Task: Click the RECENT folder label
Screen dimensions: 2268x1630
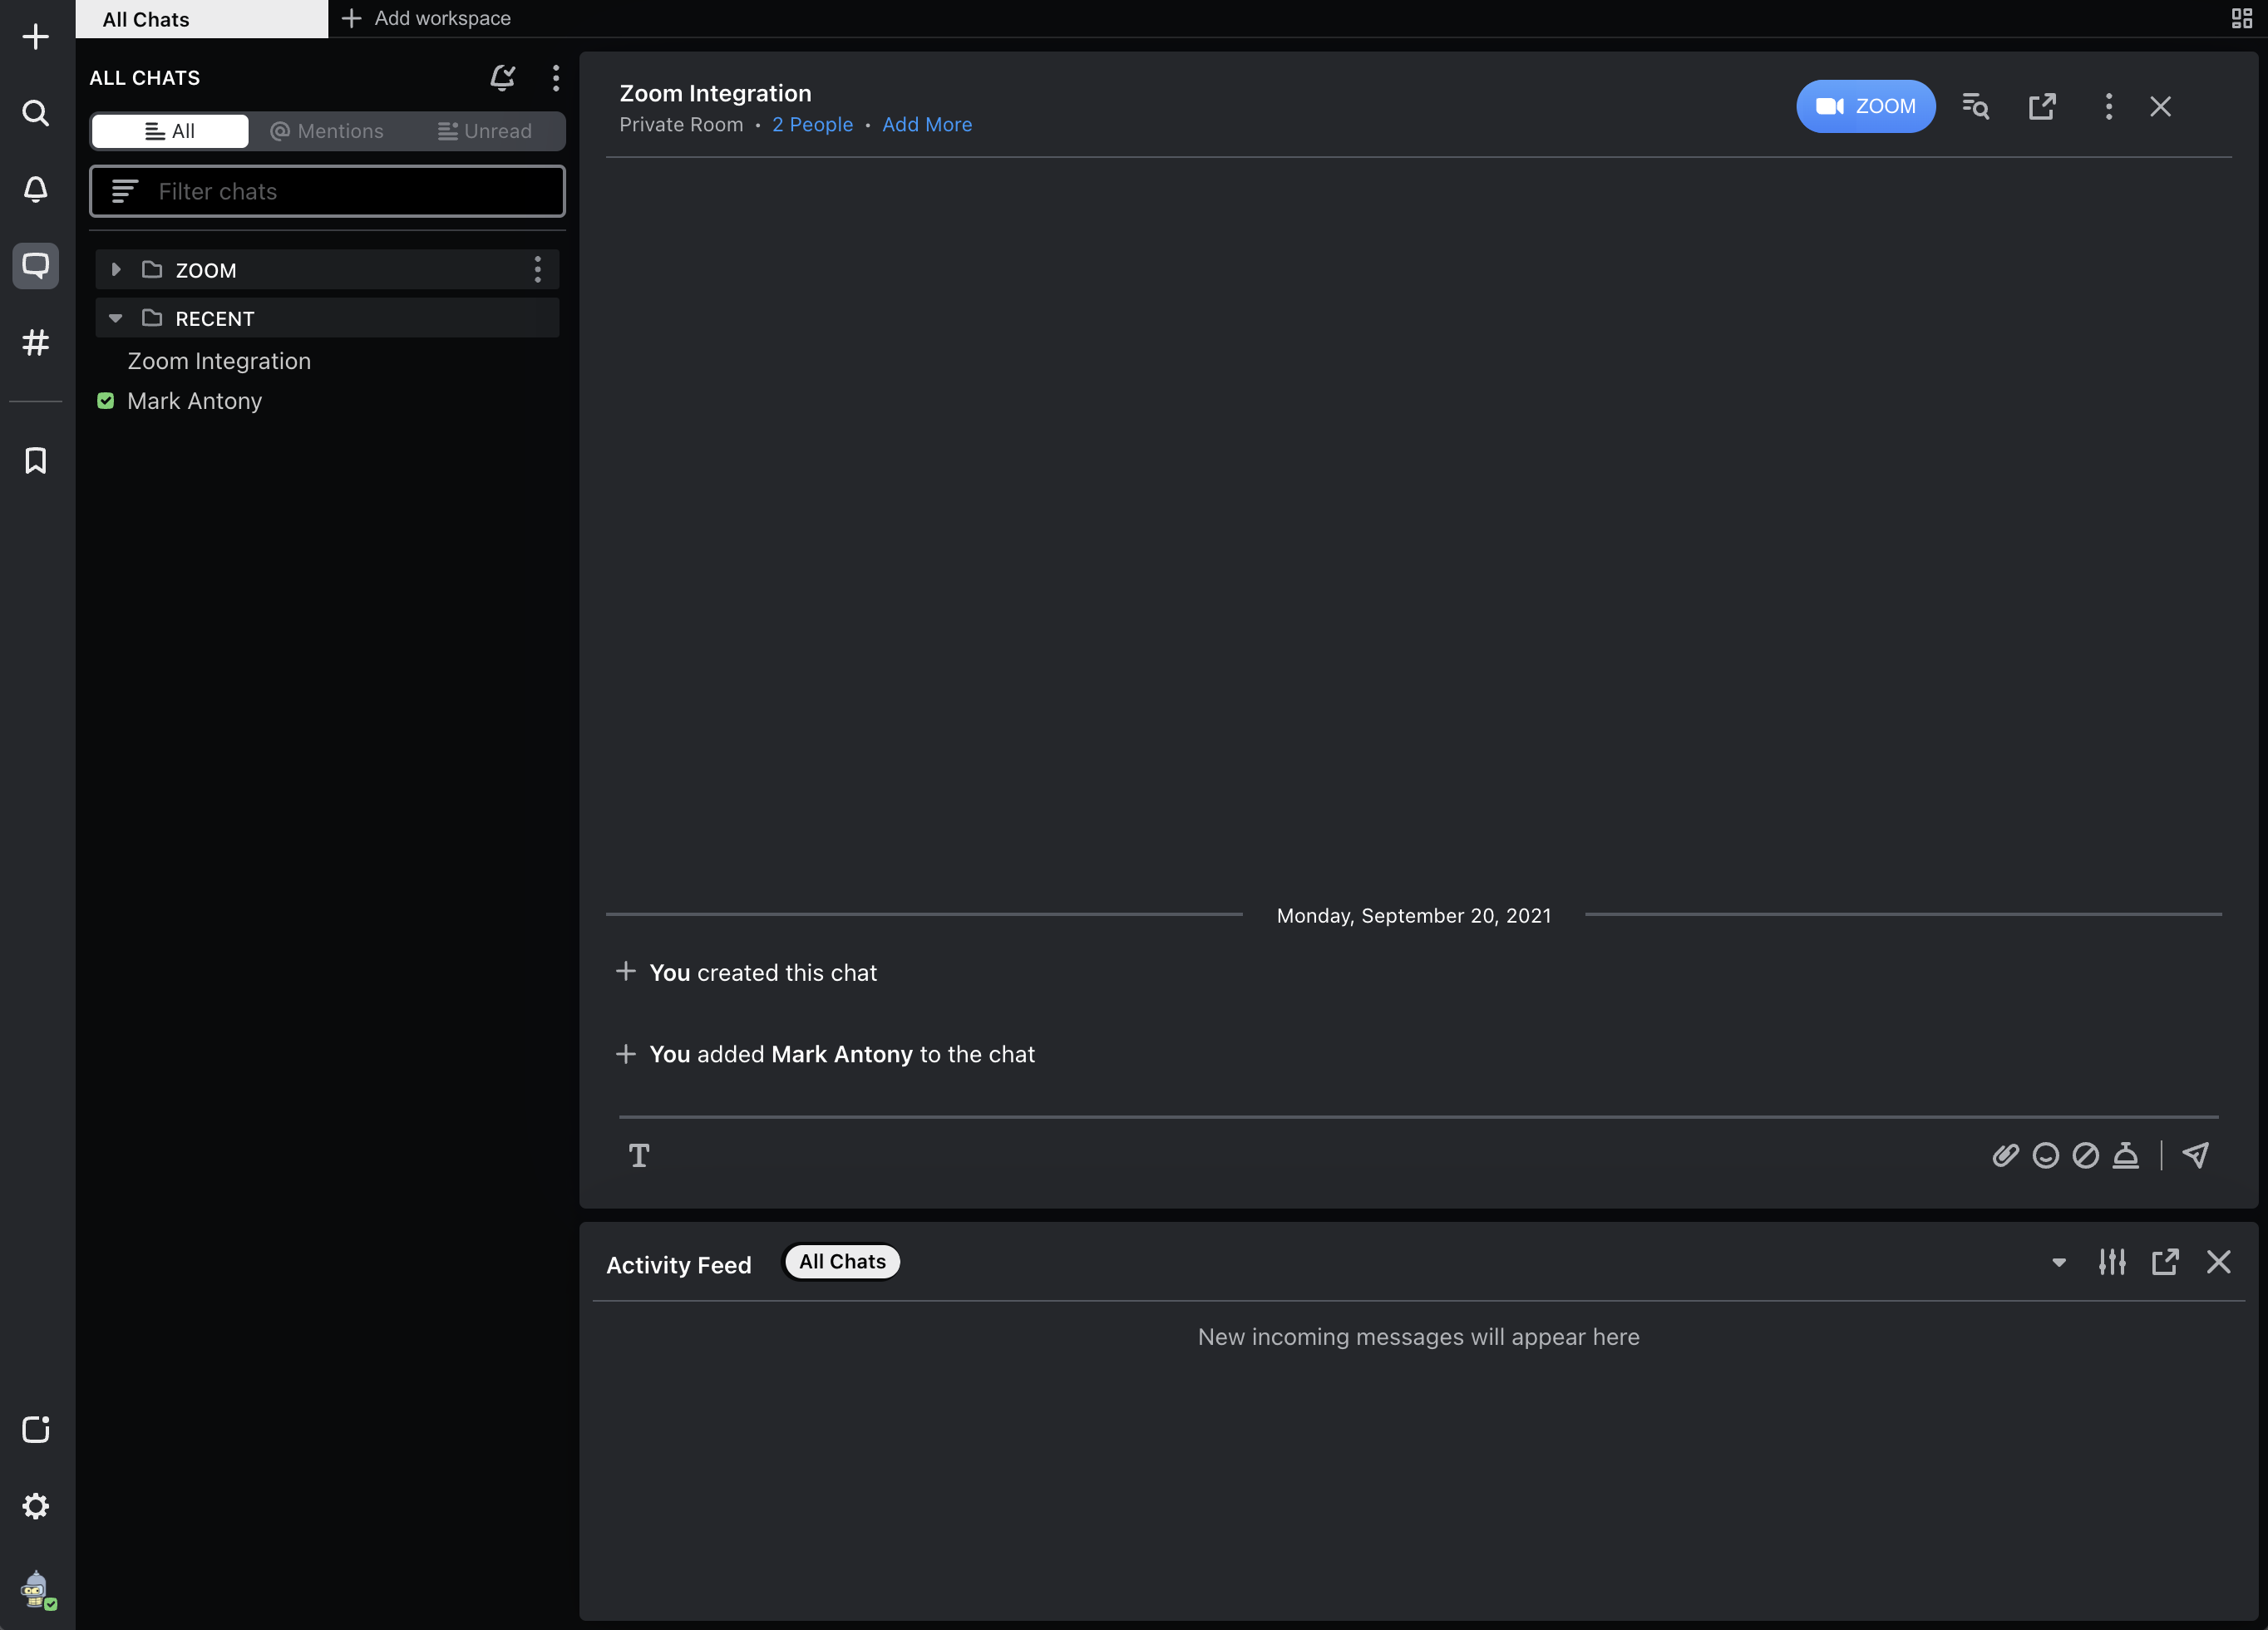Action: tap(215, 318)
